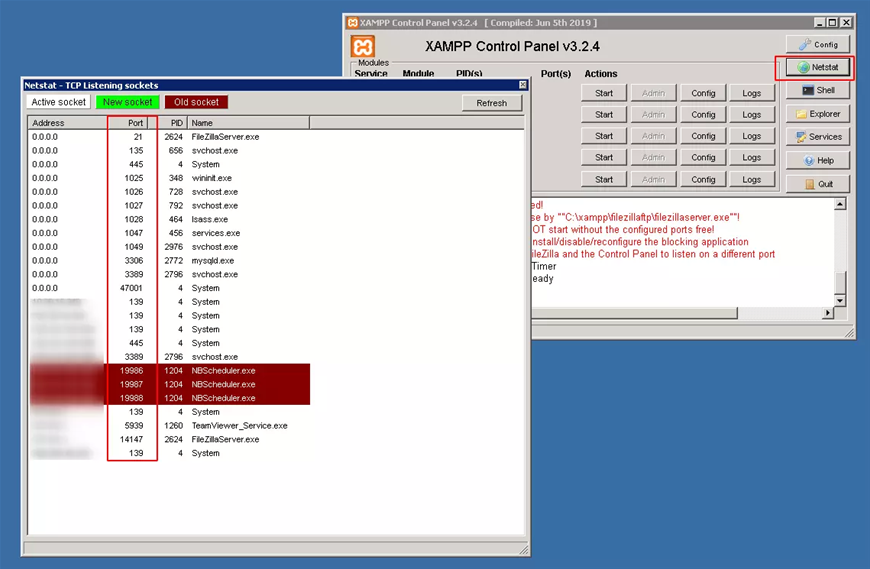Click the folder icon on Explorer button
The height and width of the screenshot is (569, 870).
pos(801,114)
